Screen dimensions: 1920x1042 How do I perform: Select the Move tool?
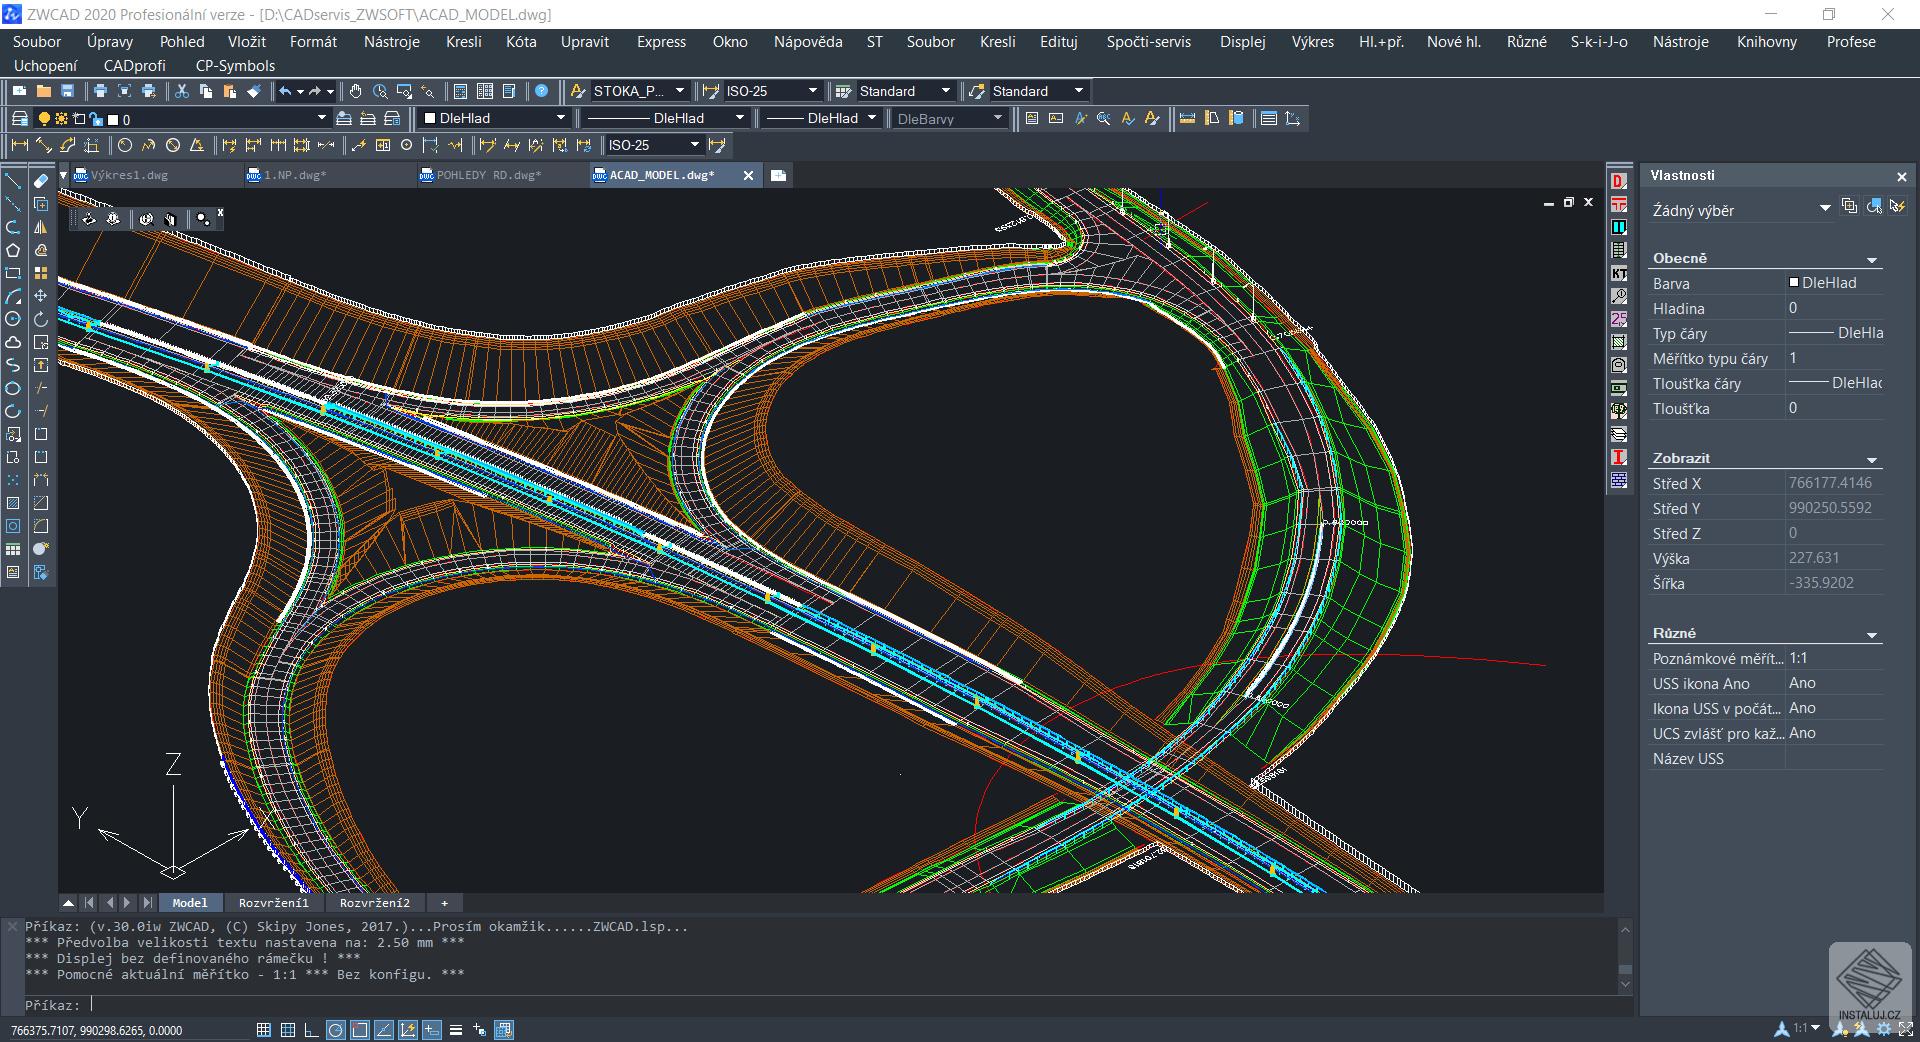41,296
